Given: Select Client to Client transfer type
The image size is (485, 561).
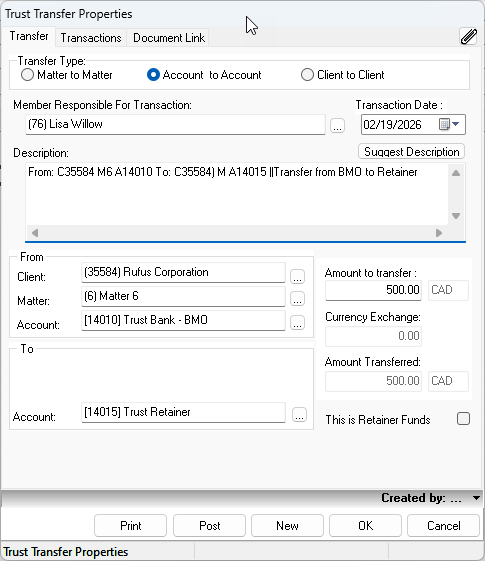Looking at the screenshot, I should [x=343, y=75].
